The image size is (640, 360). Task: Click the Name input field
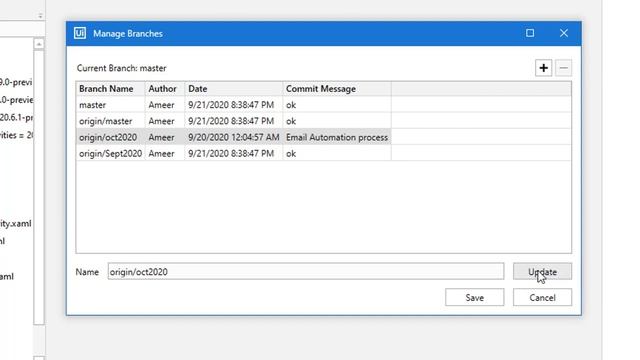(306, 271)
